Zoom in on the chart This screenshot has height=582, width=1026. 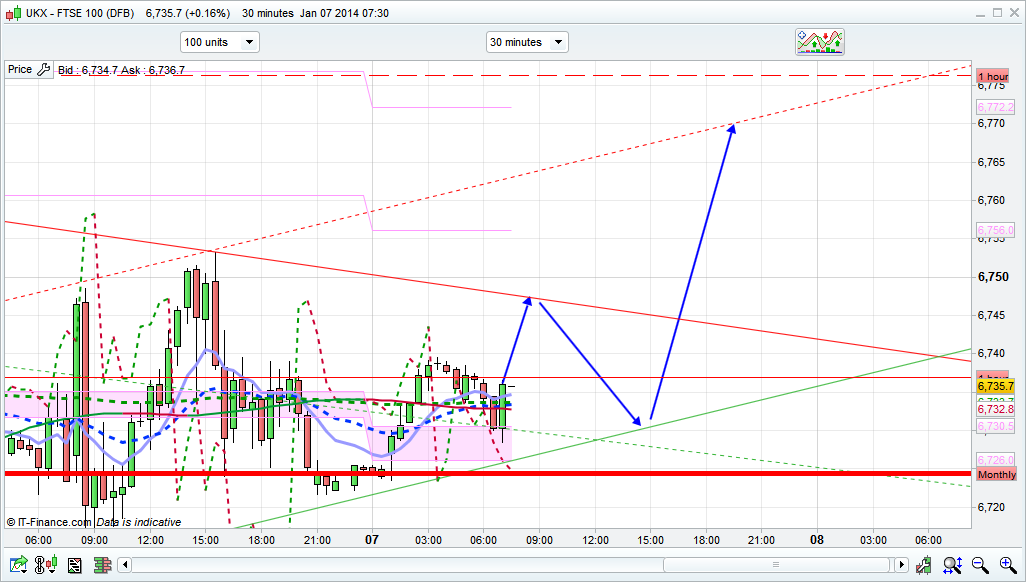(1006, 566)
